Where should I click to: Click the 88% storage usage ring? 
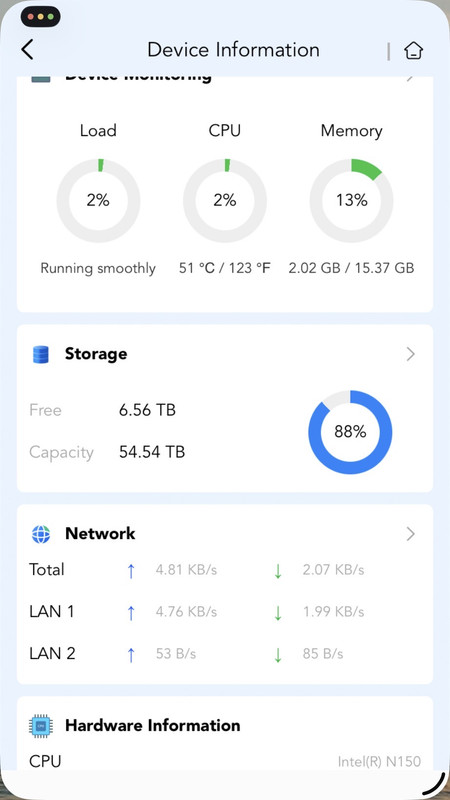(350, 432)
